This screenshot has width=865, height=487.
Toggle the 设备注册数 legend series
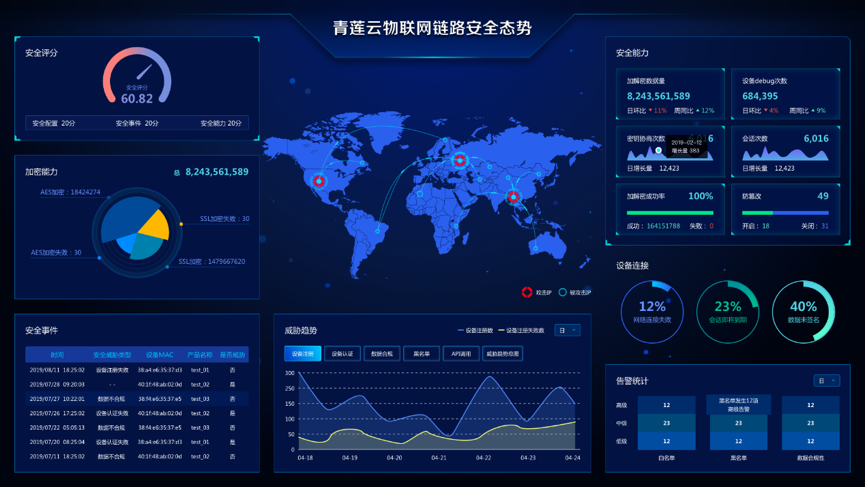point(475,330)
